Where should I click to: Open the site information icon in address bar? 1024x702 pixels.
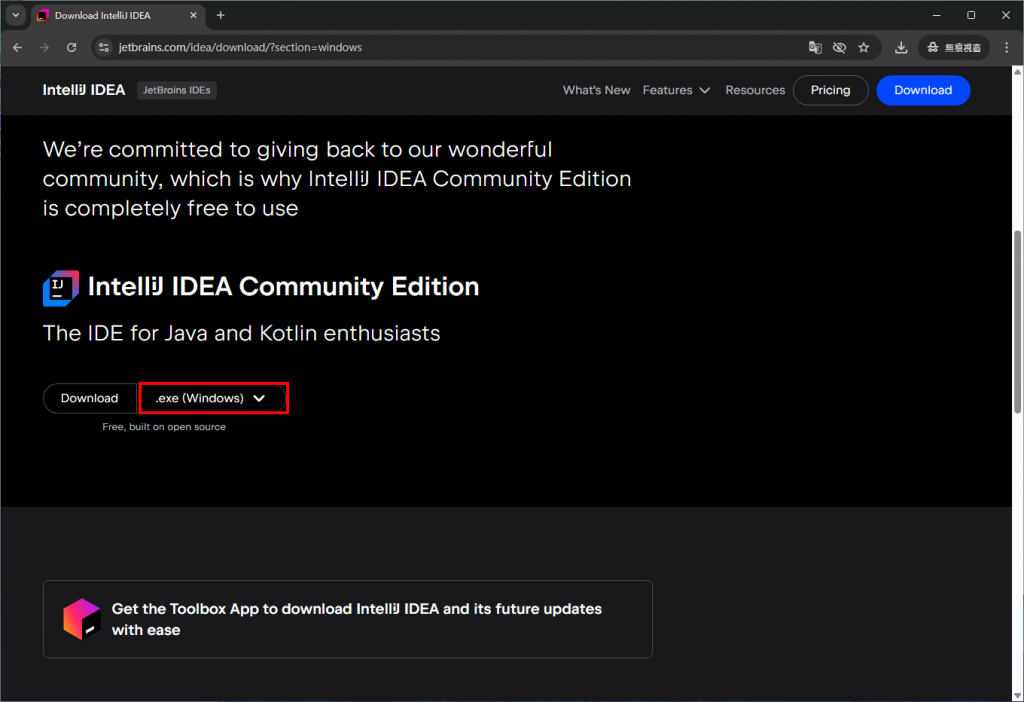pyautogui.click(x=104, y=47)
